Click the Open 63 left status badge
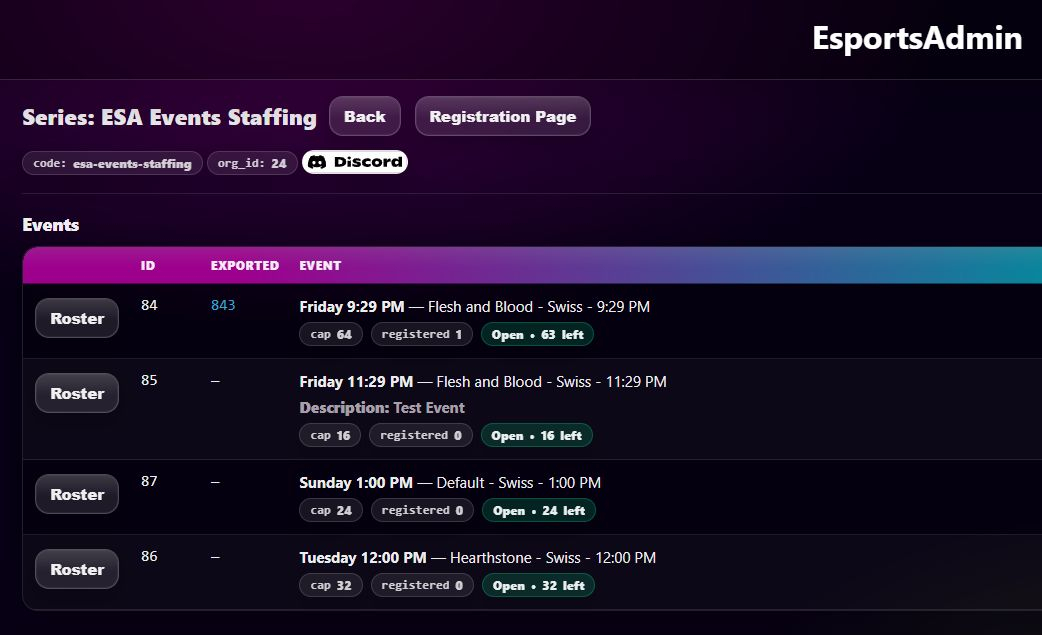Image resolution: width=1042 pixels, height=635 pixels. click(x=537, y=335)
